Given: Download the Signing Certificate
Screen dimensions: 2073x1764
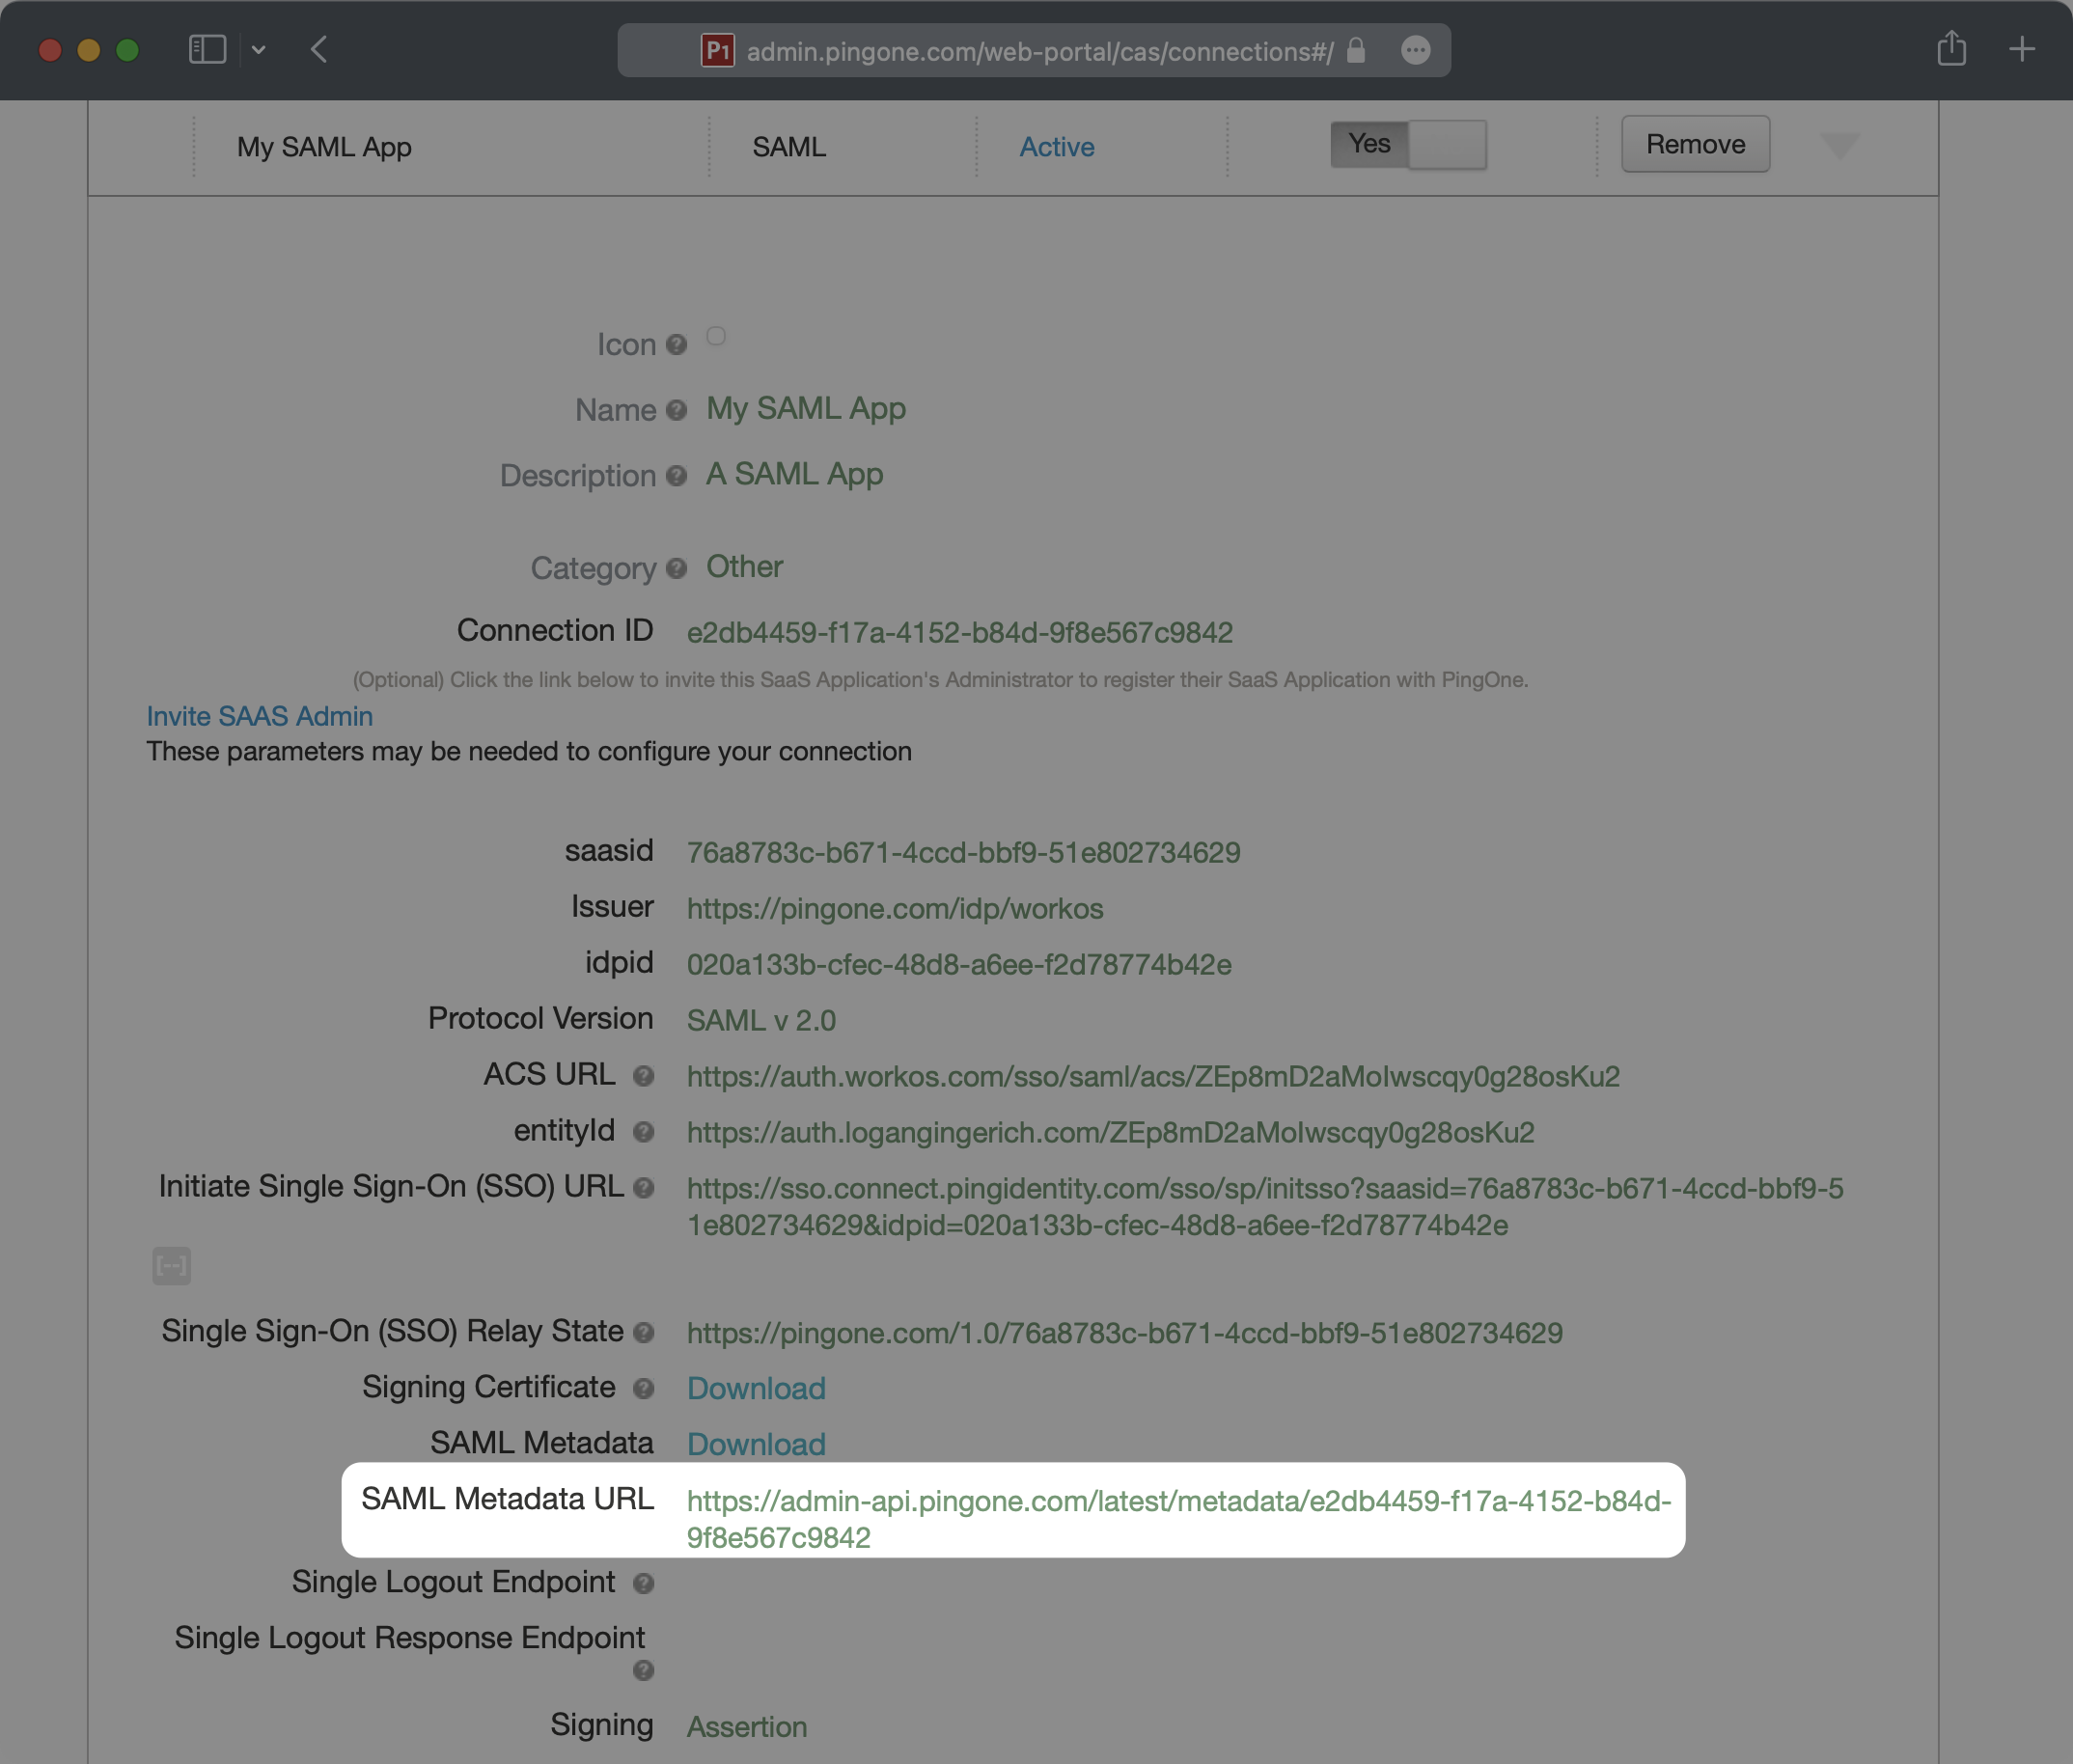Looking at the screenshot, I should pyautogui.click(x=756, y=1388).
